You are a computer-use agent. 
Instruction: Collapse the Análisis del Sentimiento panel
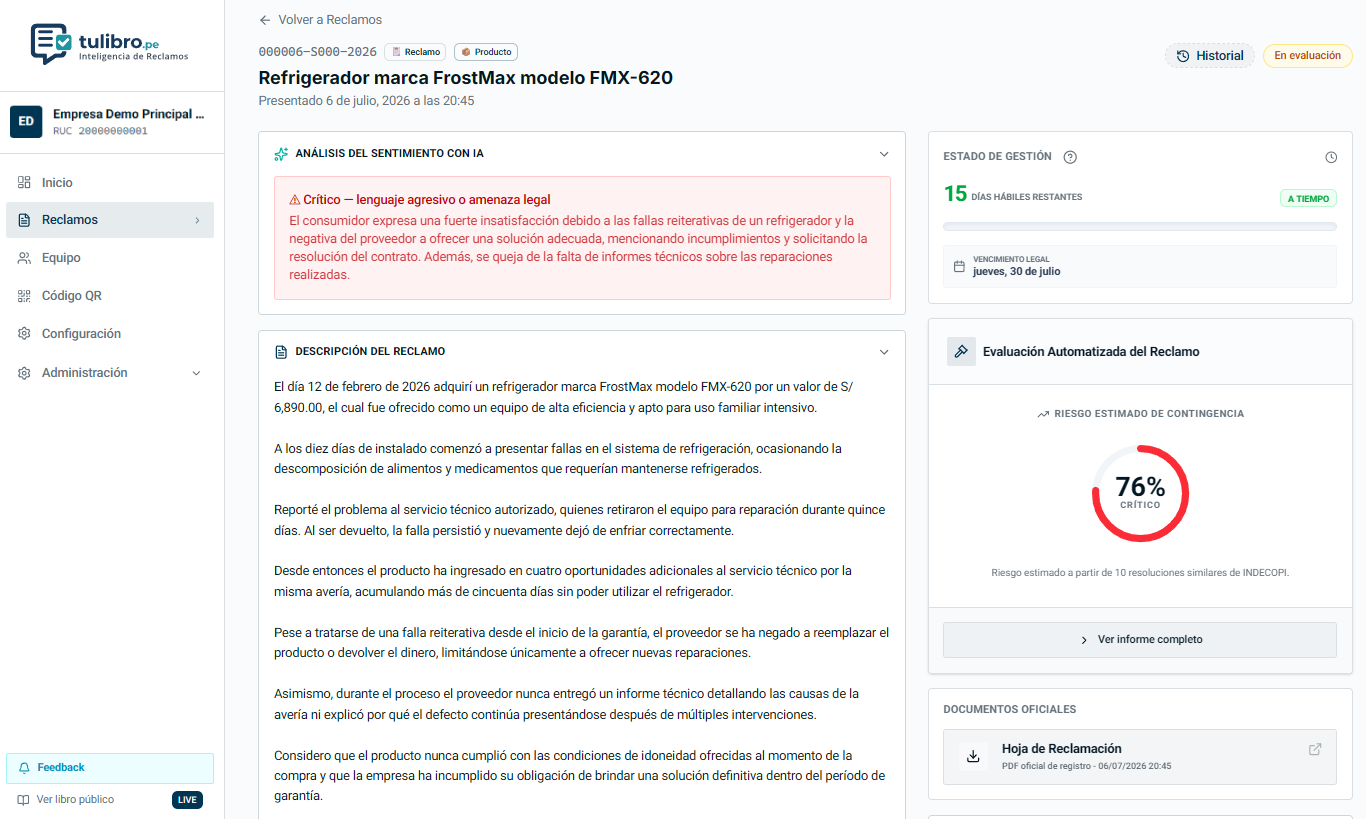click(x=884, y=154)
